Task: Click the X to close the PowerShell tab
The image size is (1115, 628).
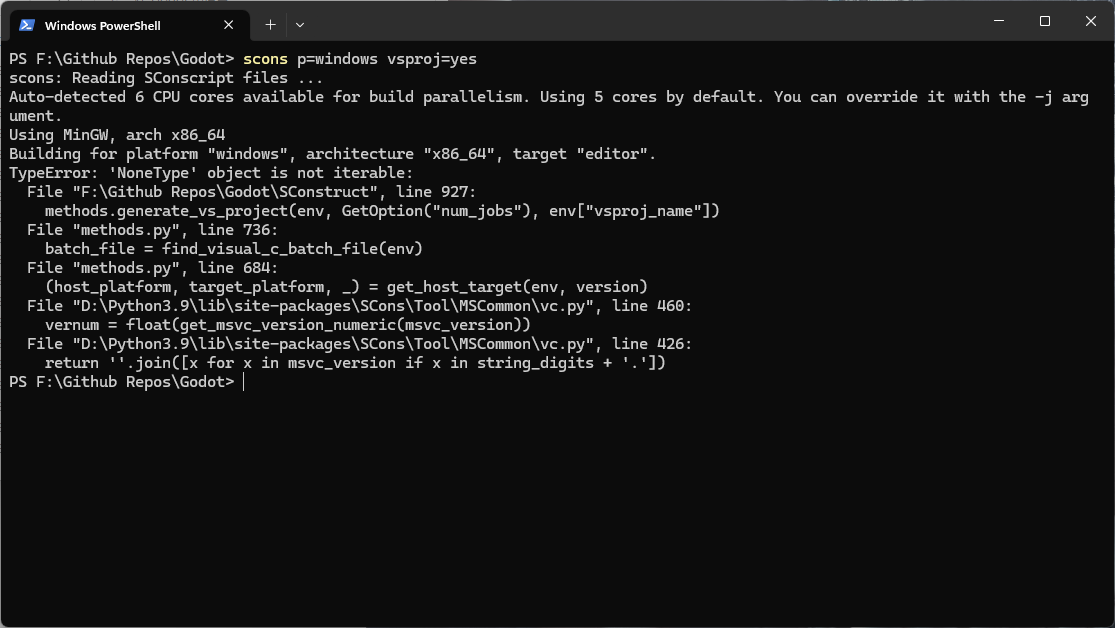Action: [228, 25]
